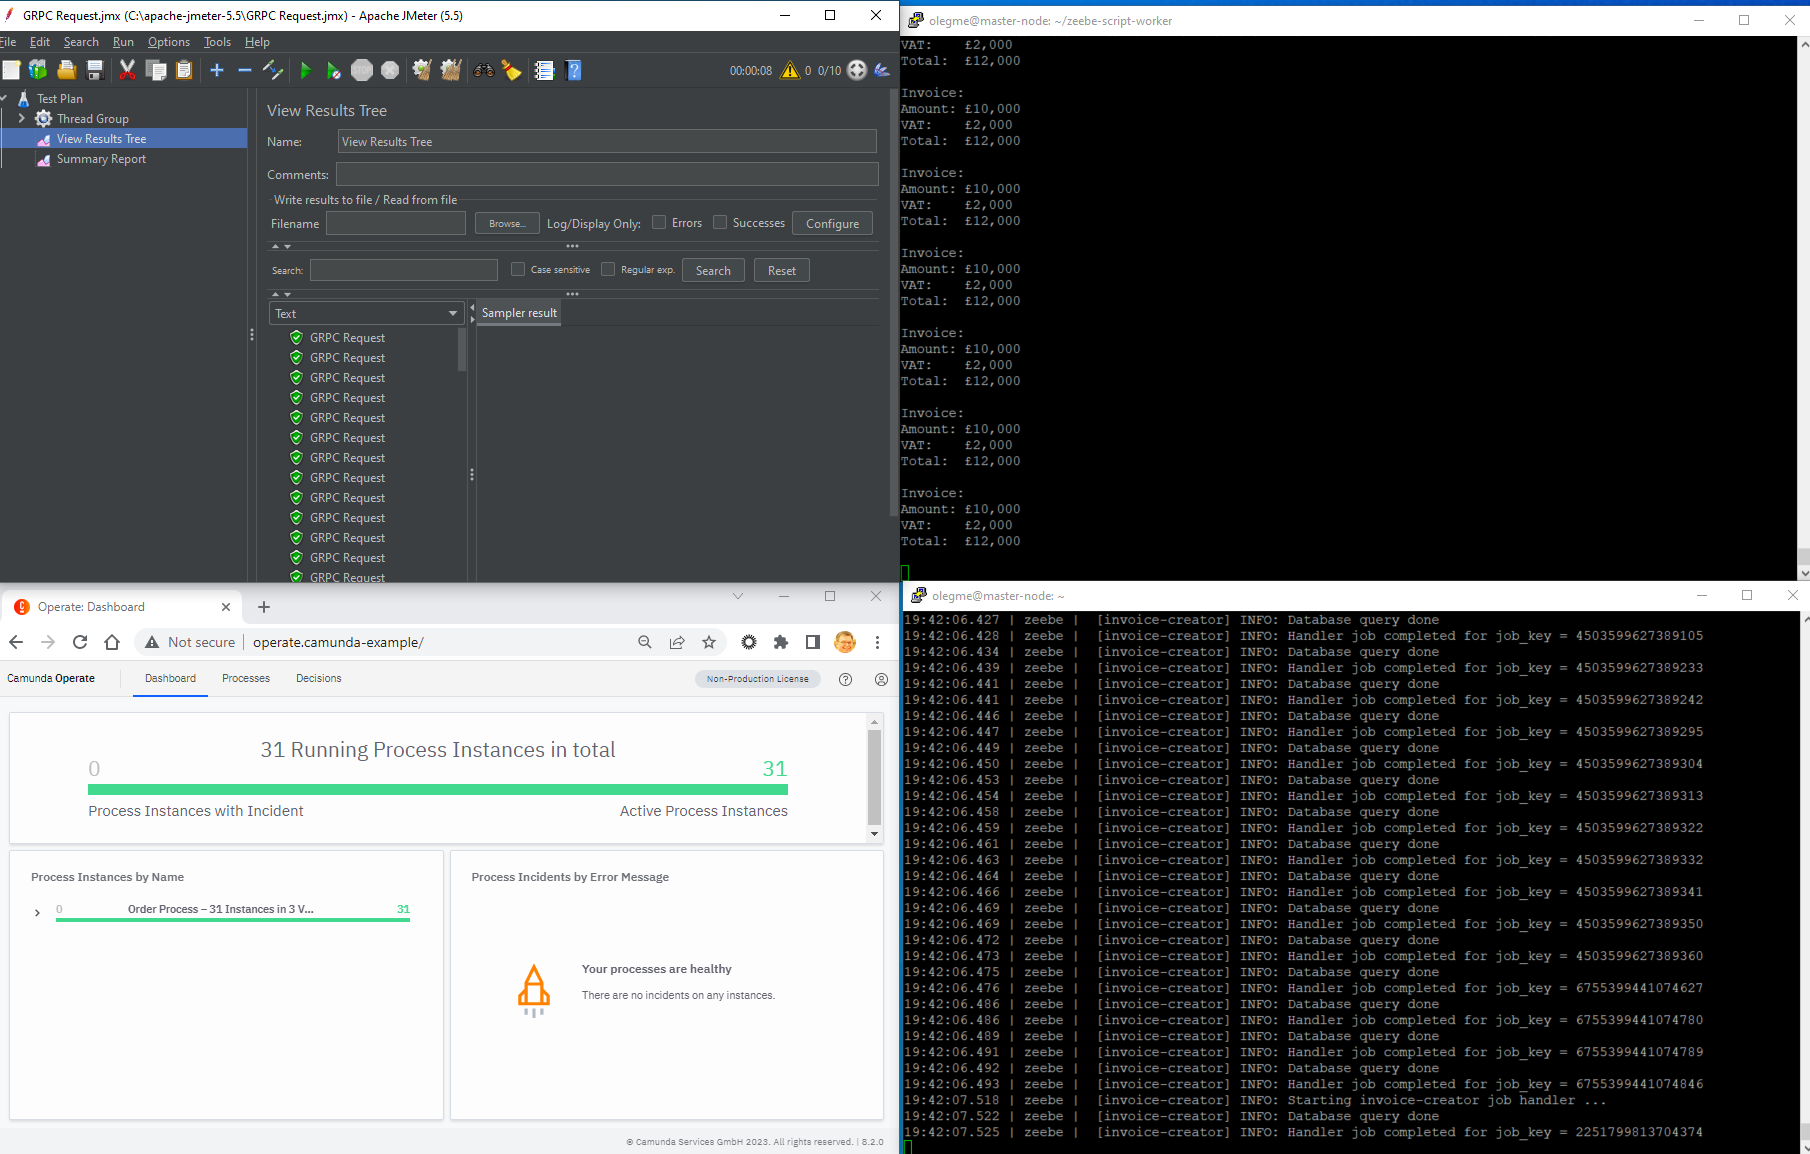Select the Sampler result tab
Screen dimensions: 1810x1154
click(x=519, y=313)
